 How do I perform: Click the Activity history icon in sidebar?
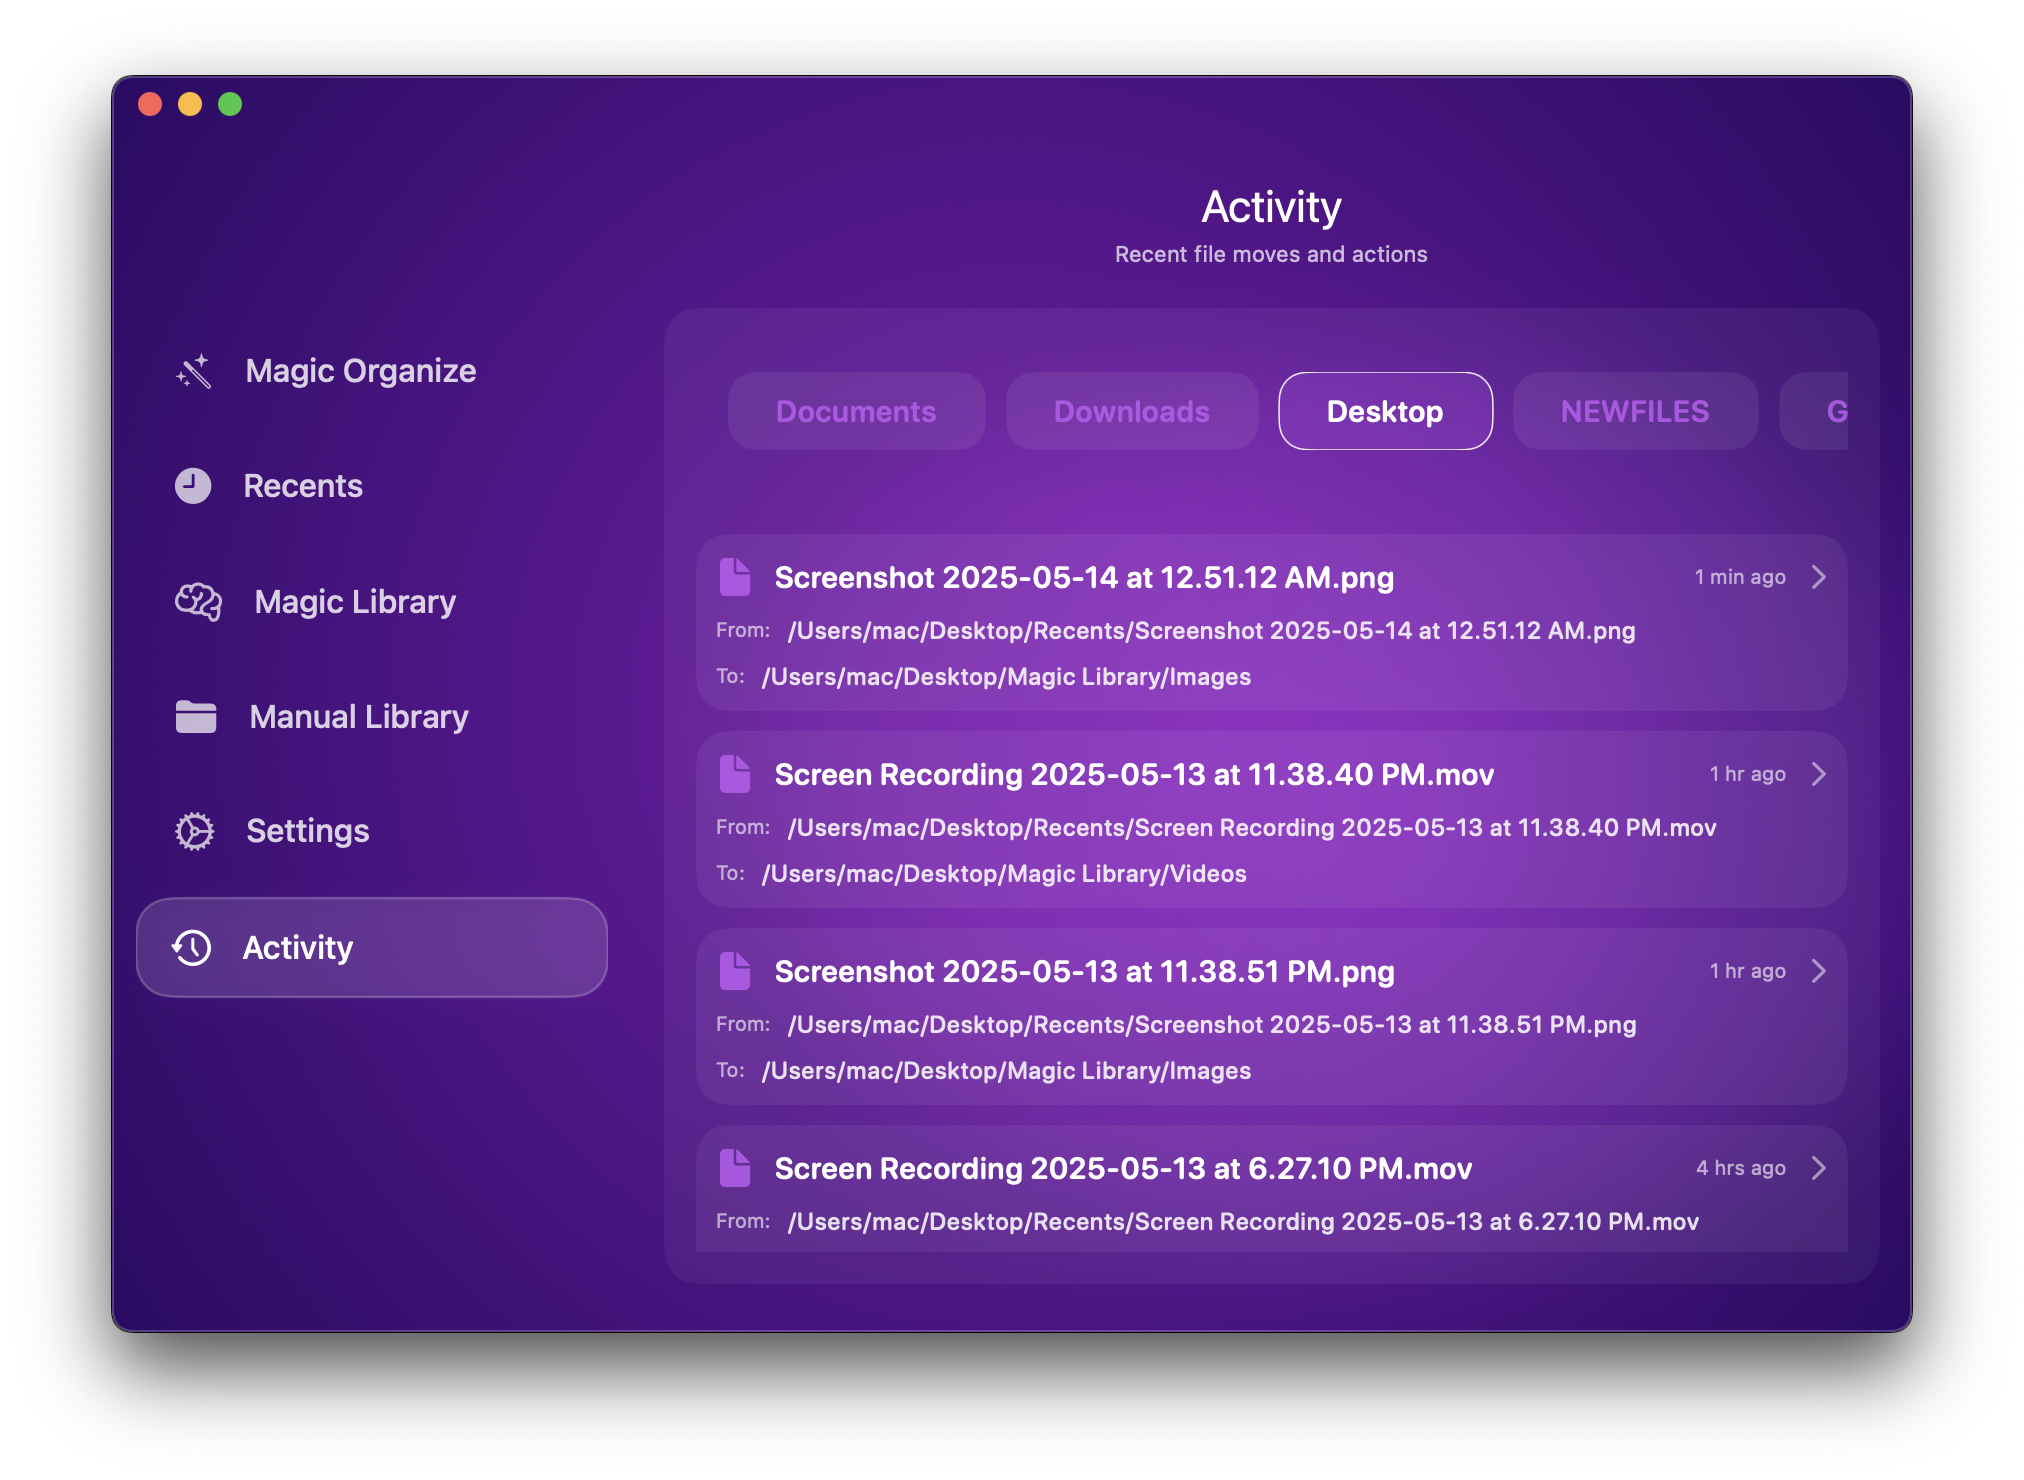192,948
